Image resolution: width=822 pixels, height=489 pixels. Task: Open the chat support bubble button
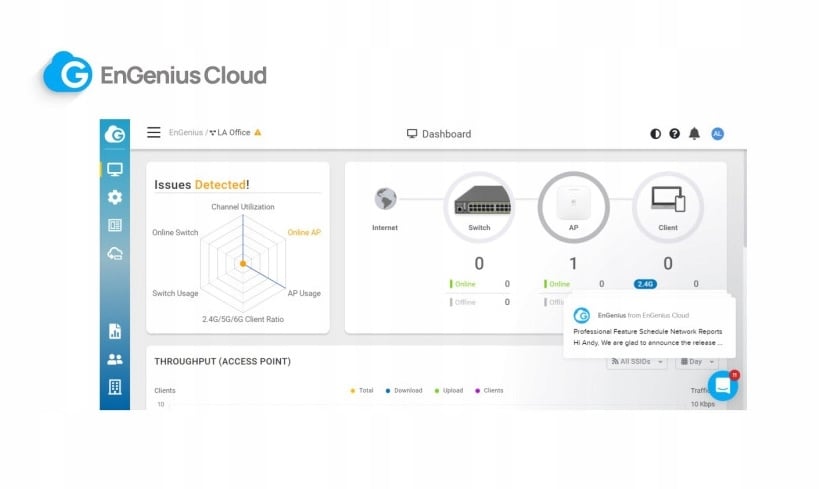pos(722,386)
